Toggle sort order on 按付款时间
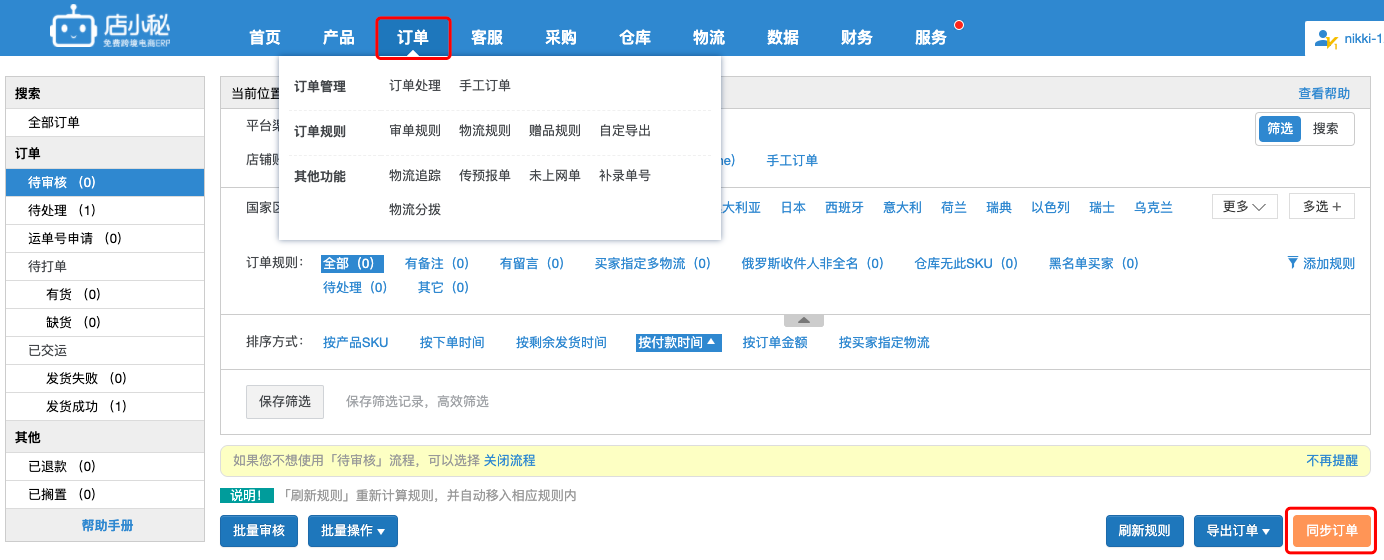Image resolution: width=1384 pixels, height=560 pixels. [x=677, y=342]
